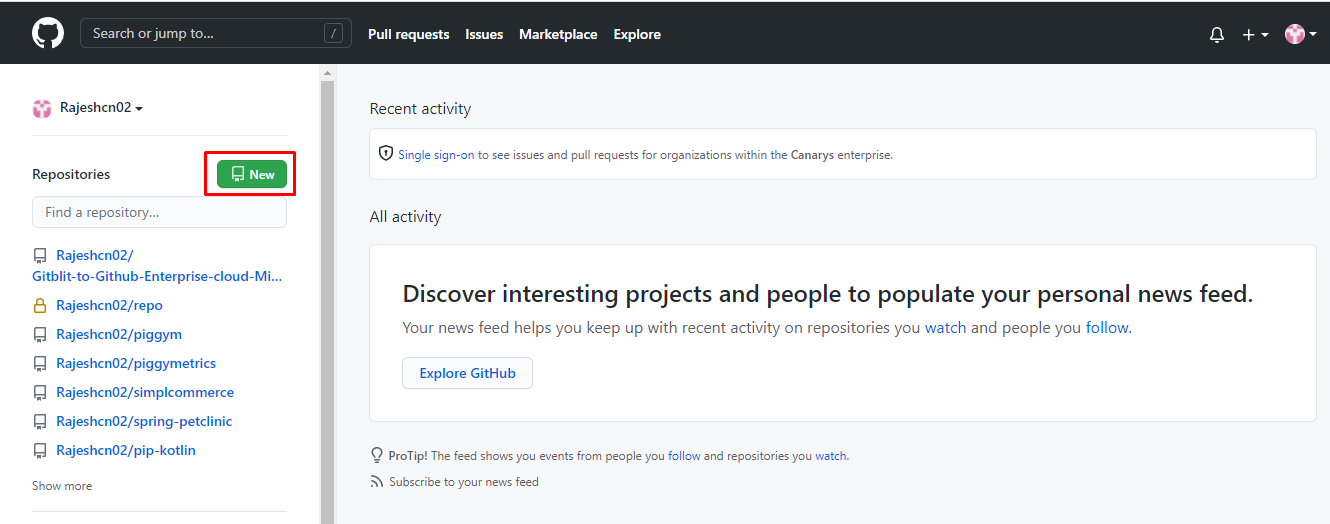The image size is (1330, 524).
Task: Click the GitHub Octocat logo
Action: coord(48,33)
